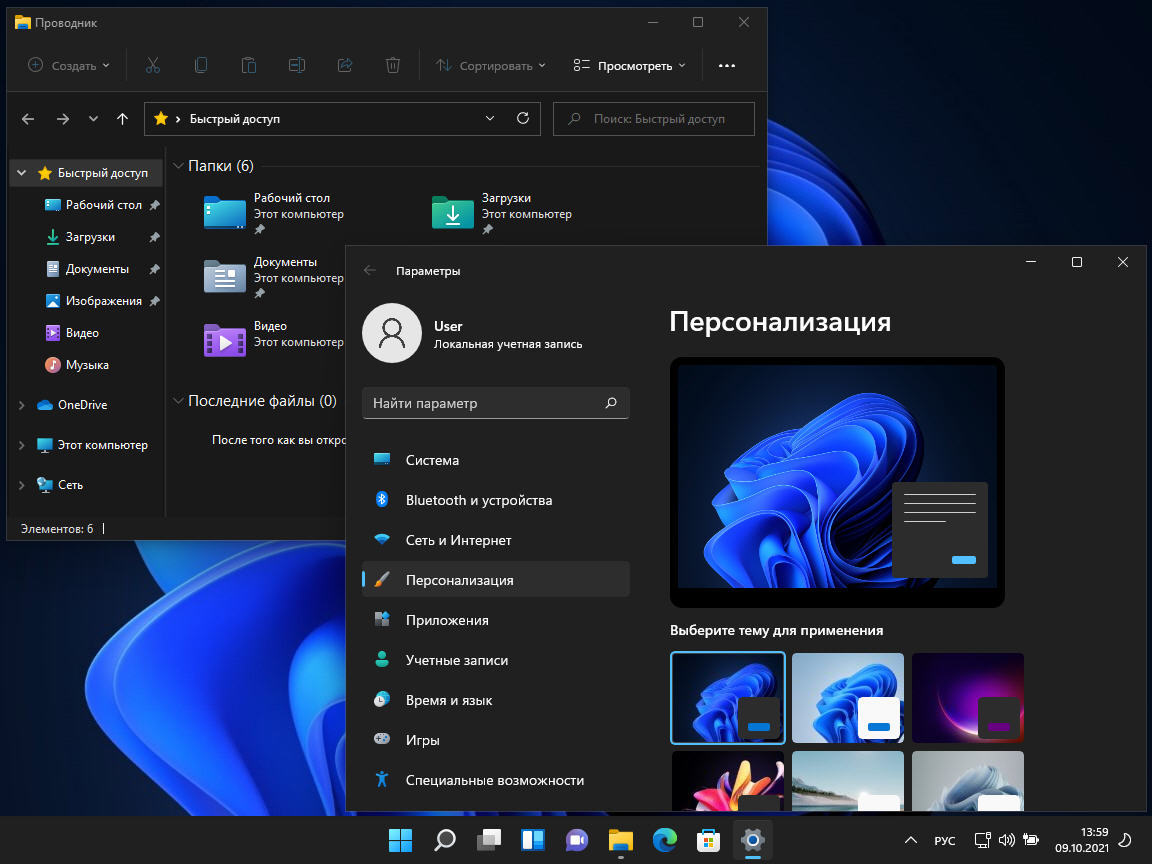This screenshot has width=1152, height=864.
Task: Click the Cut scissors icon in Explorer toolbar
Action: click(x=153, y=65)
